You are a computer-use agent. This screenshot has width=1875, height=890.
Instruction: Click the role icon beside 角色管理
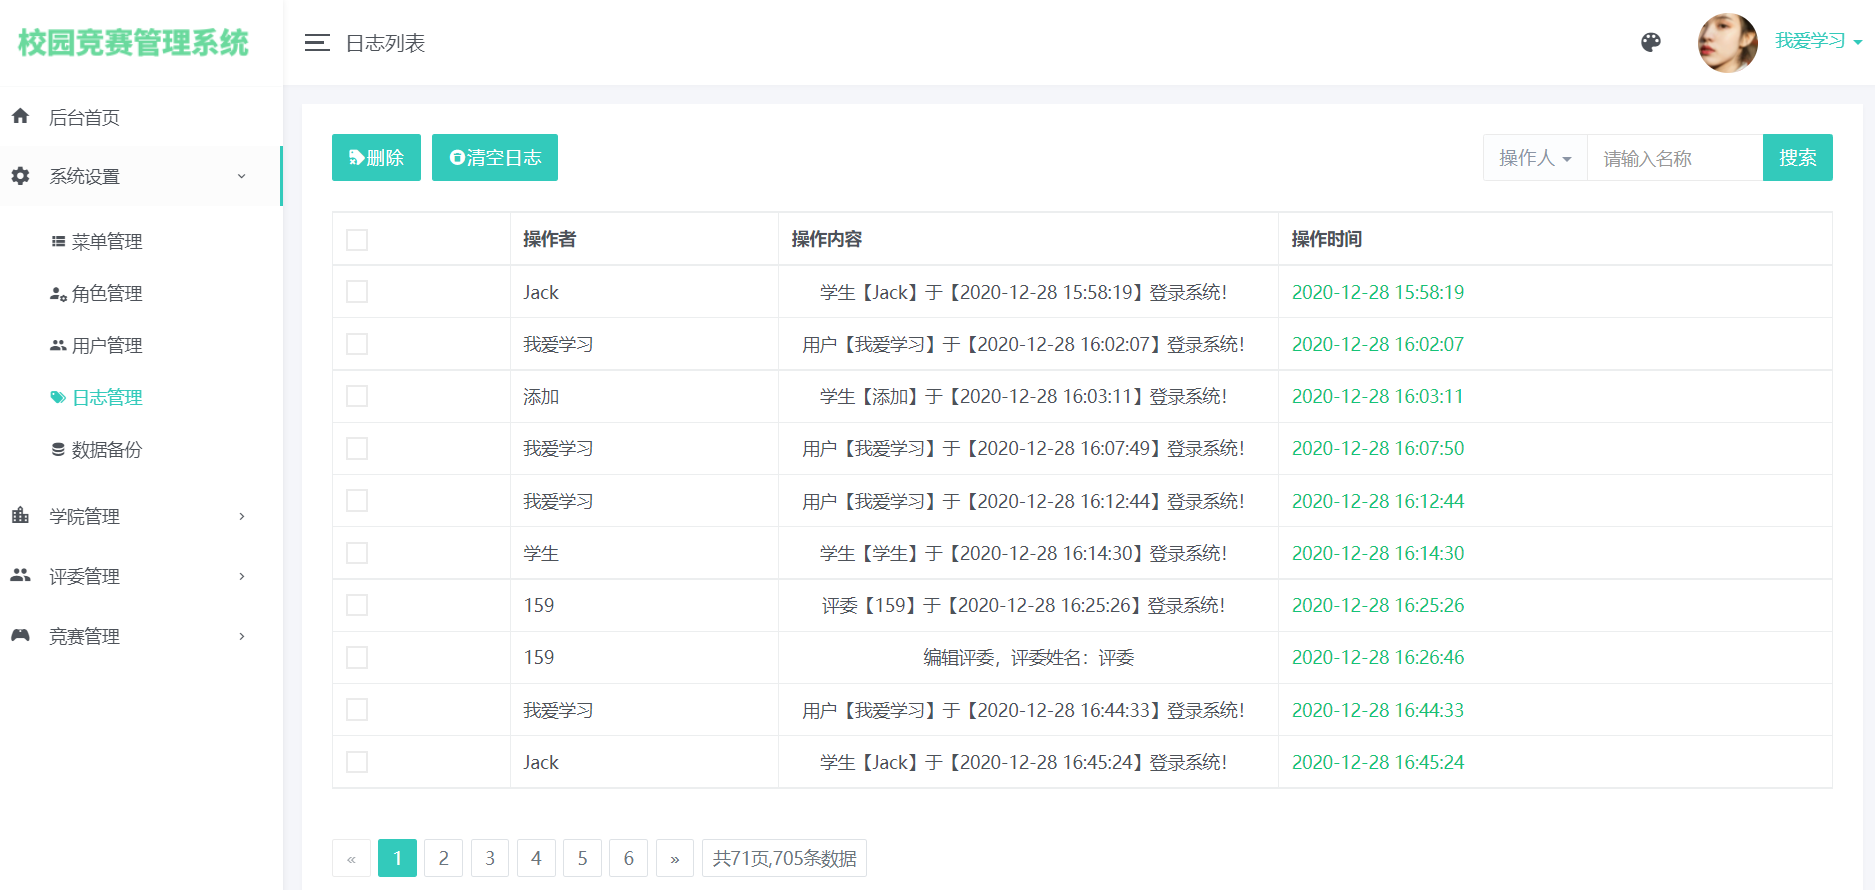click(58, 293)
